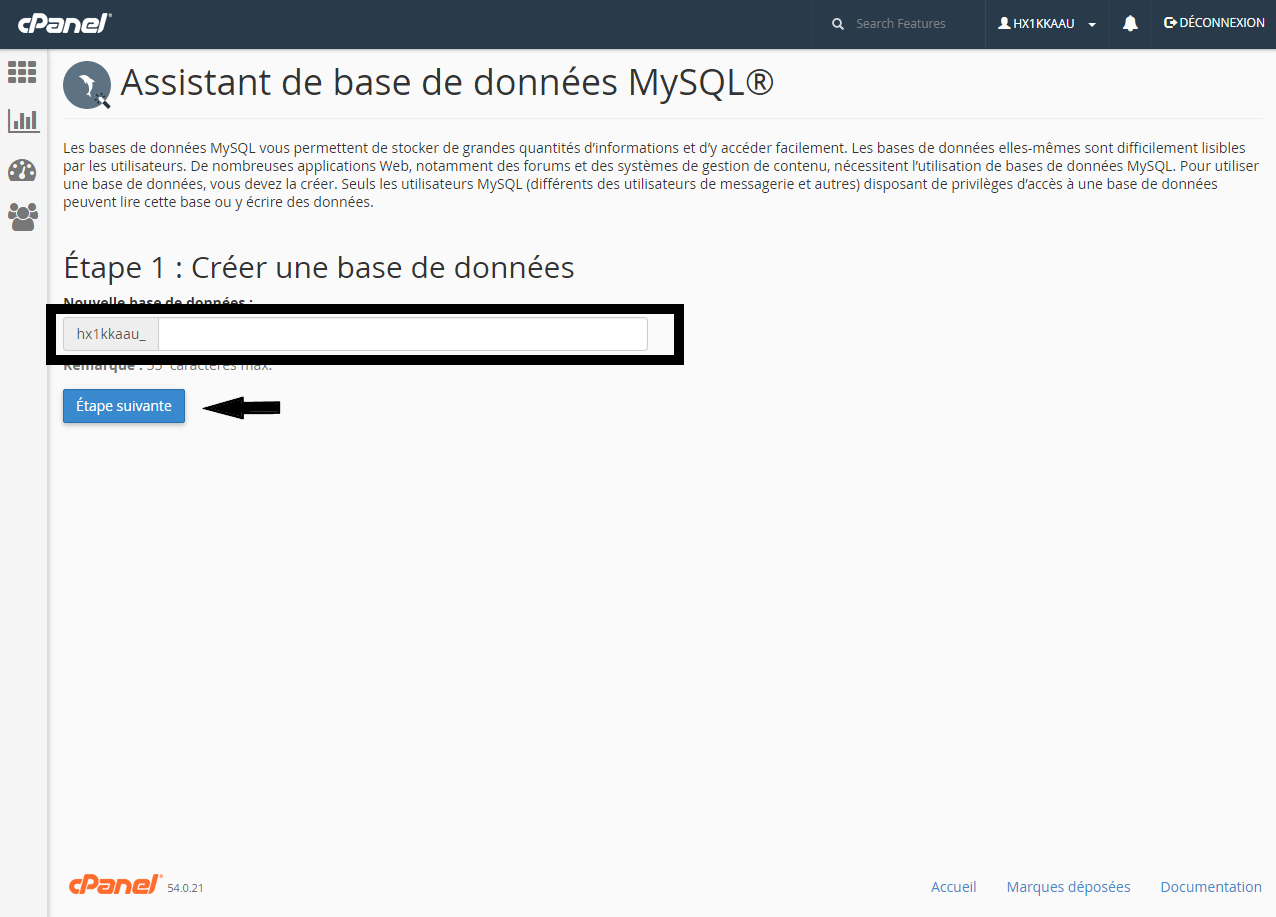Open the Documentation footer link

tap(1211, 887)
